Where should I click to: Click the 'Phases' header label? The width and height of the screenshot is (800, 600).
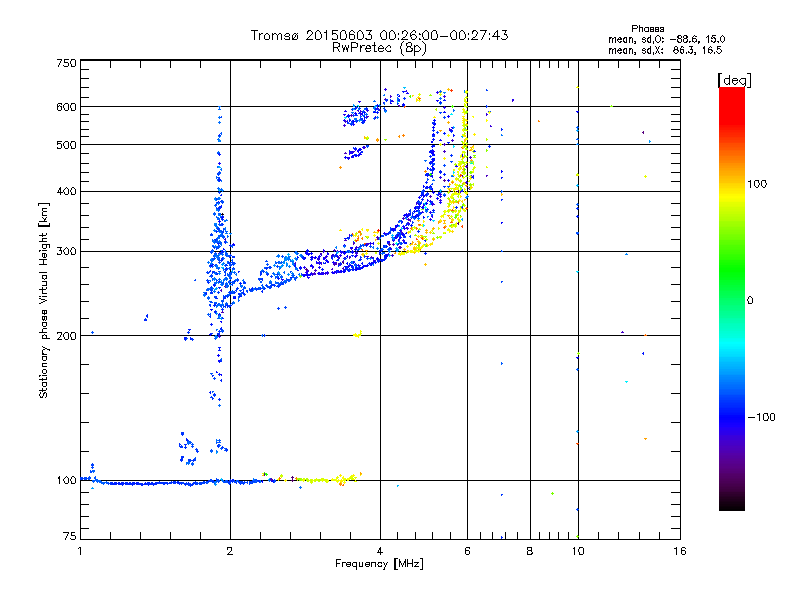click(647, 29)
